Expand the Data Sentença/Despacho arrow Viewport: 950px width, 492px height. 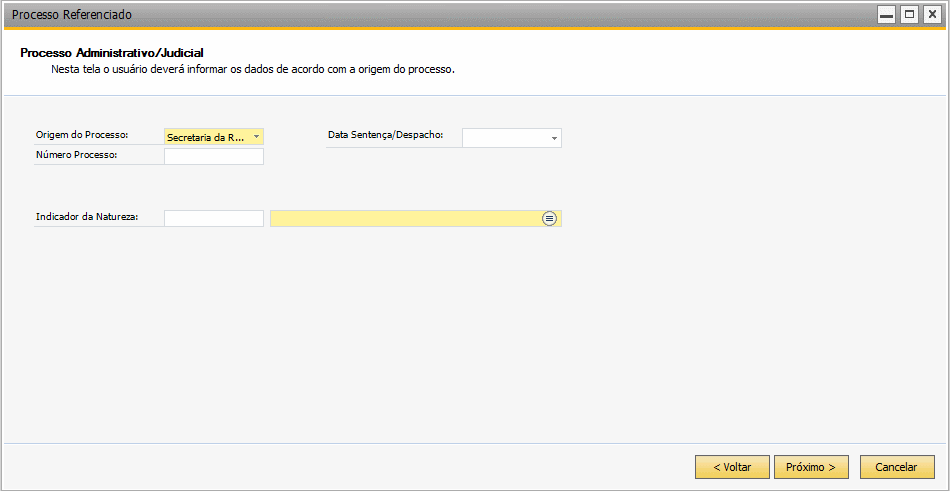(x=554, y=139)
